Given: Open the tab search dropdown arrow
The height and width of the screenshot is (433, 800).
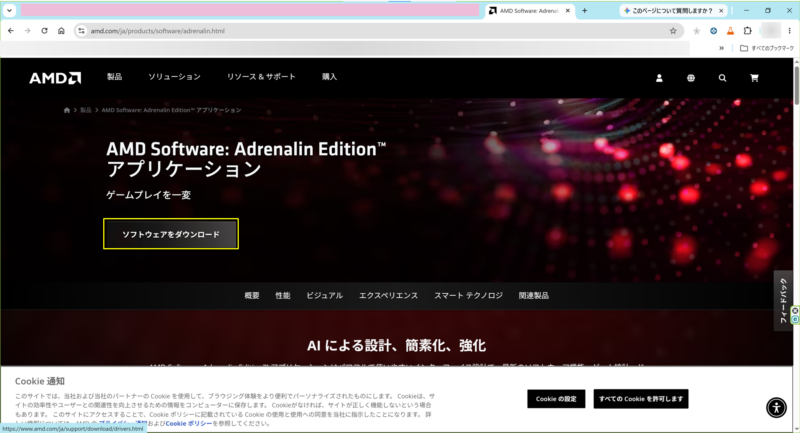Looking at the screenshot, I should click(x=9, y=10).
